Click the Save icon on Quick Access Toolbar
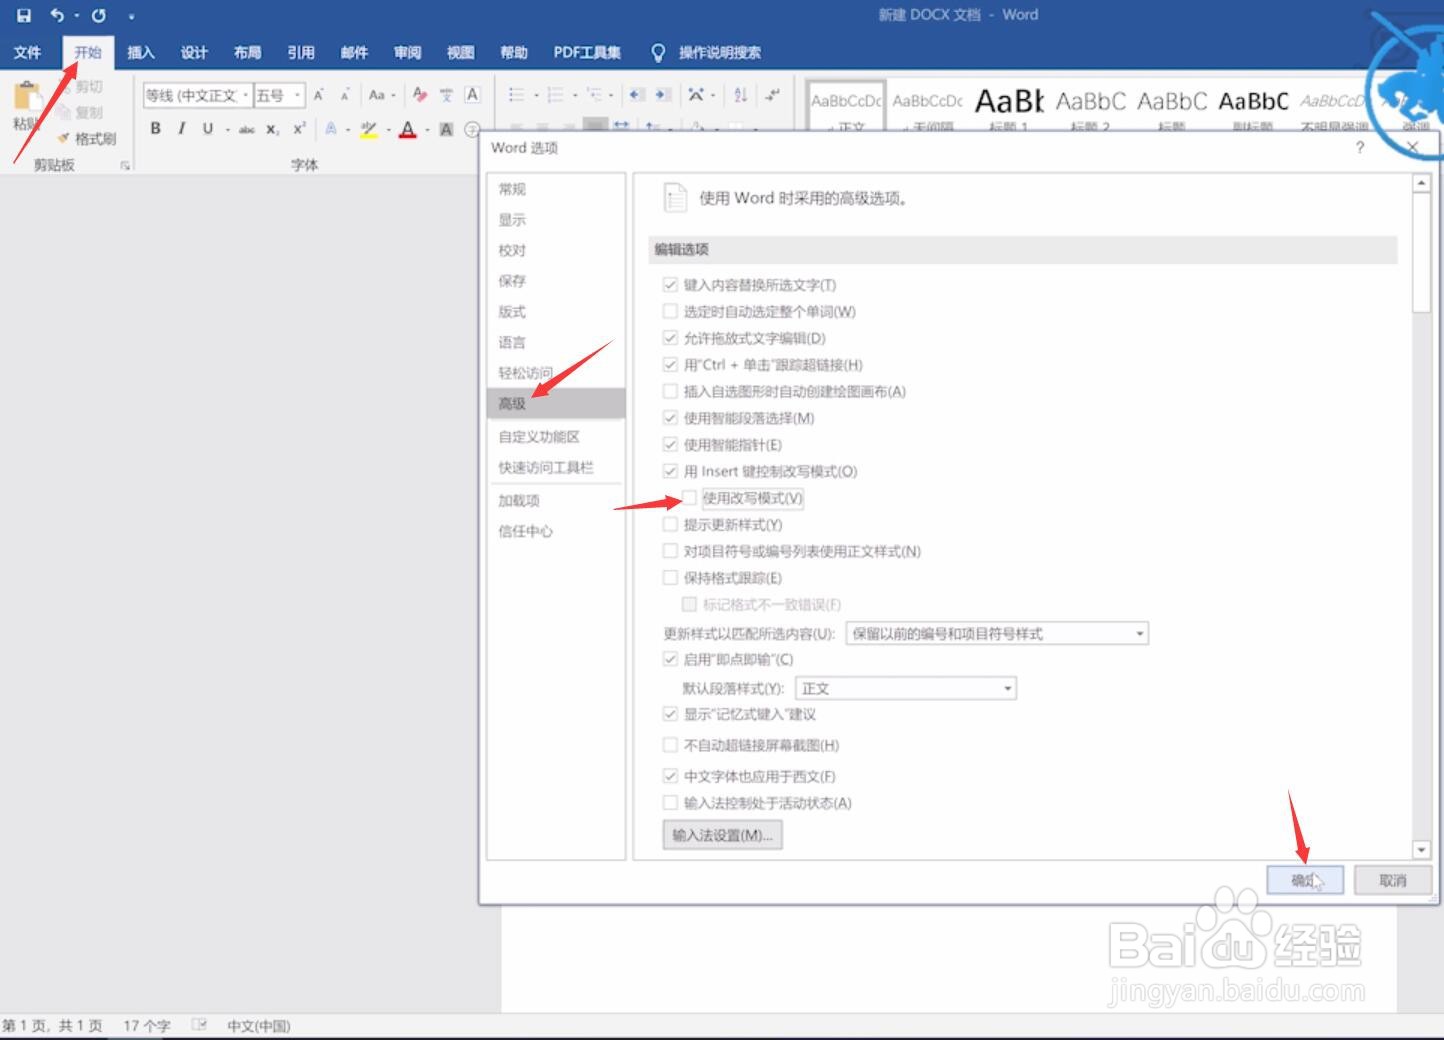 [22, 15]
